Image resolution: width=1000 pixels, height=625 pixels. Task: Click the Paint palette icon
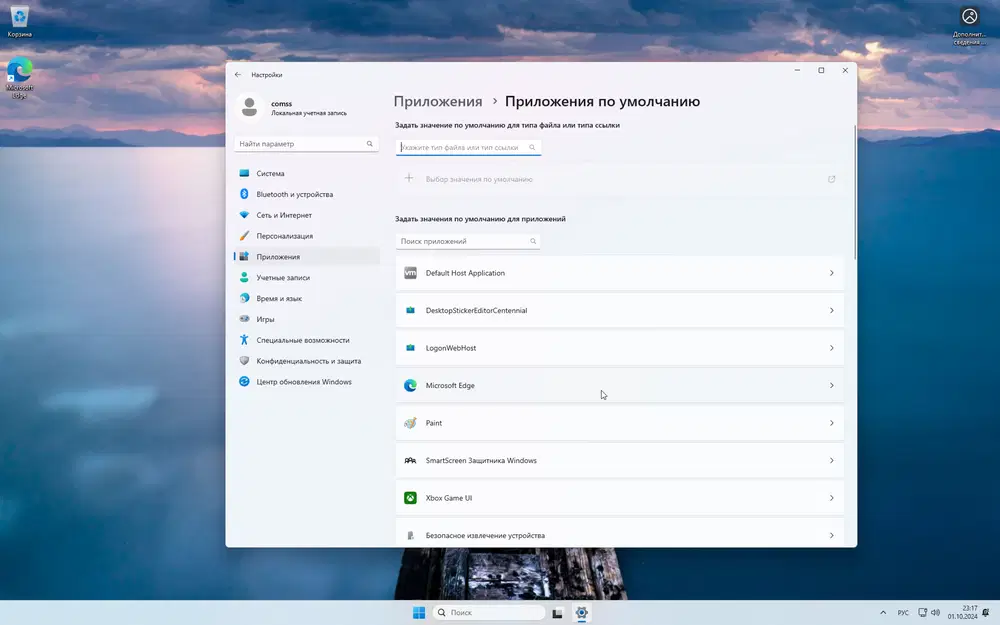410,423
